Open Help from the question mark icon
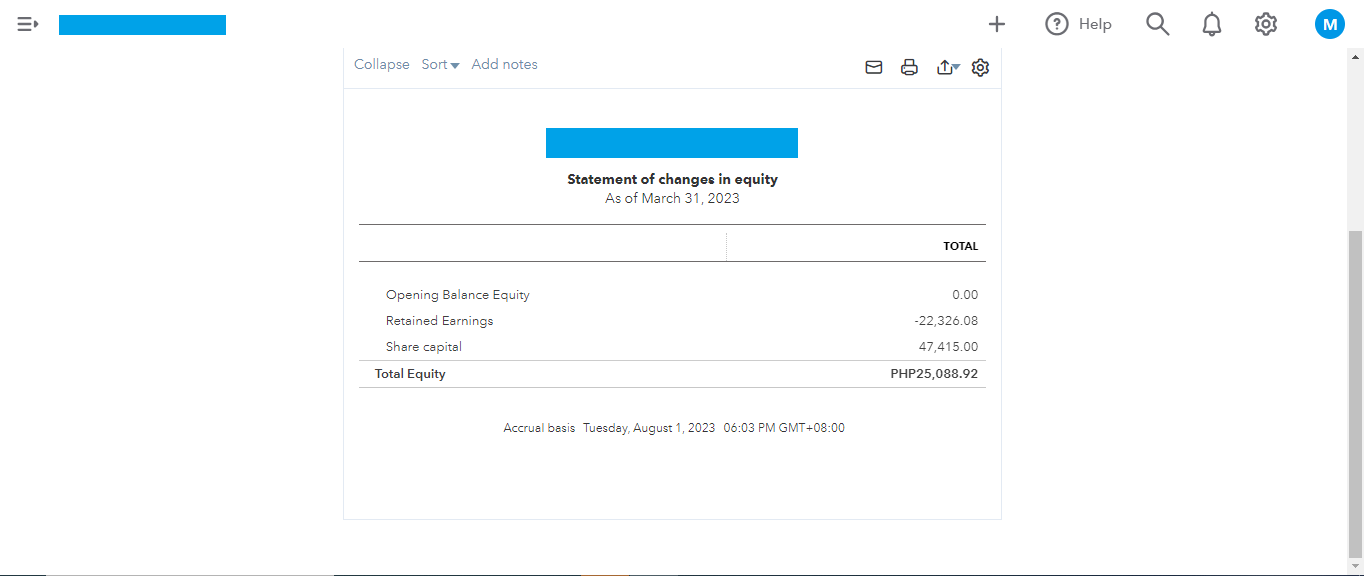The image size is (1364, 576). (1057, 24)
